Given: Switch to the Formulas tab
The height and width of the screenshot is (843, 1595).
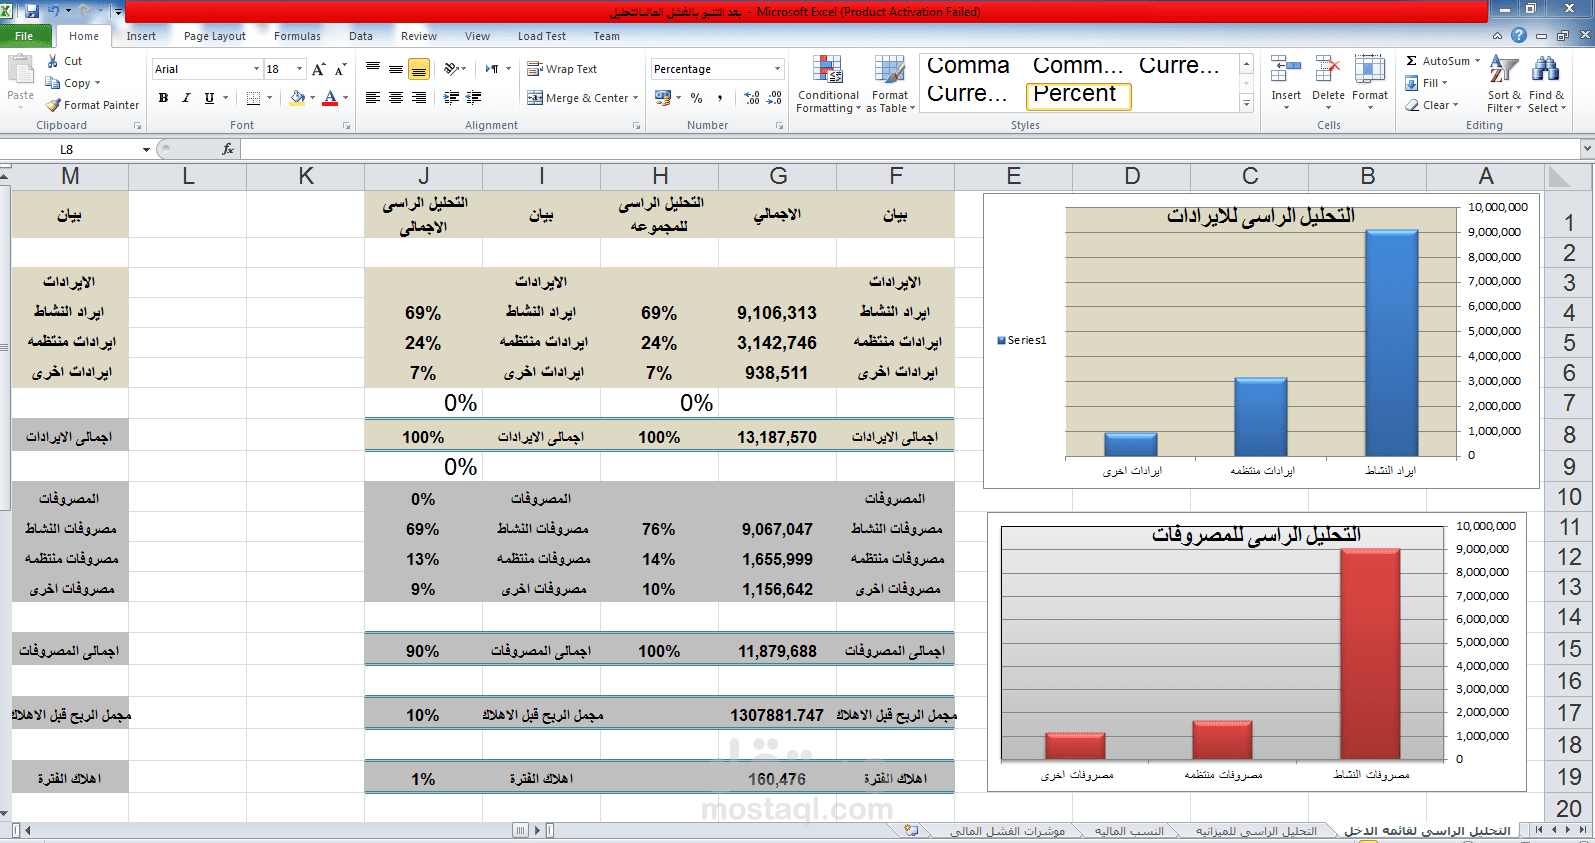Looking at the screenshot, I should pos(297,36).
